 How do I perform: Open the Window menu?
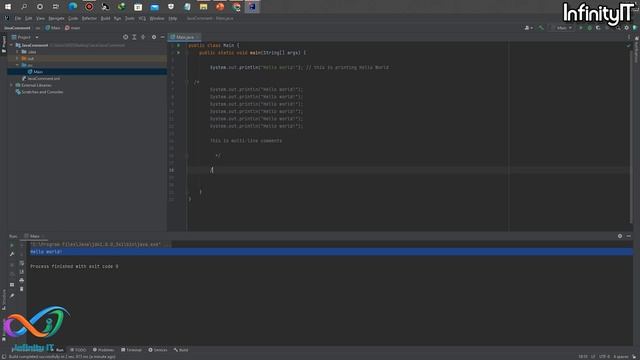157,18
